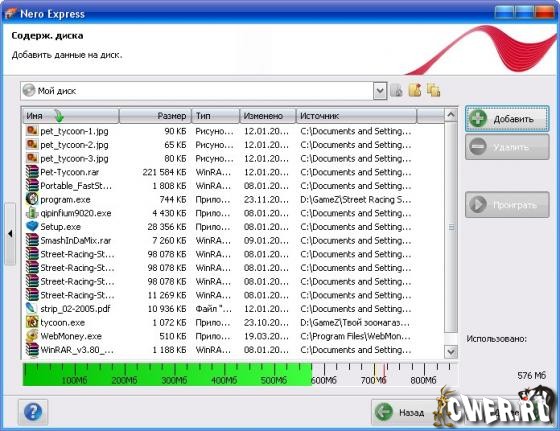The height and width of the screenshot is (431, 560).
Task: Click the create new folder icon
Action: (x=415, y=90)
